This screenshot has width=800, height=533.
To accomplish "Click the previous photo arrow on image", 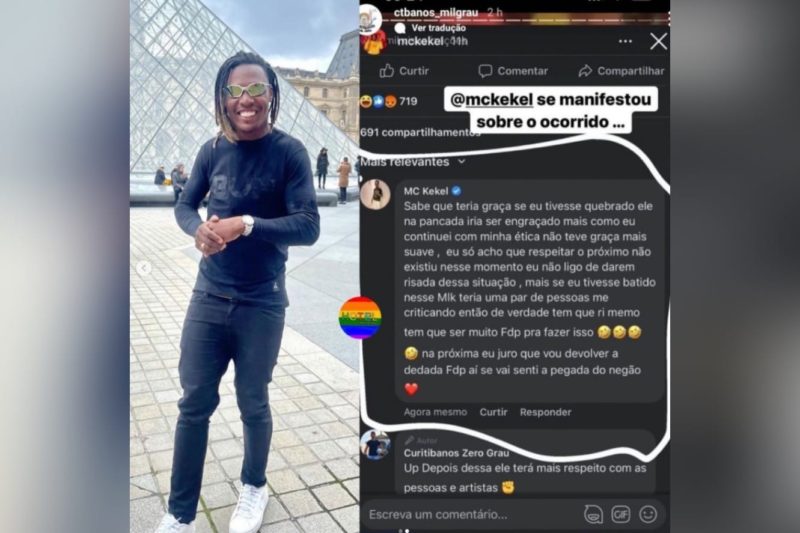I will coord(144,268).
